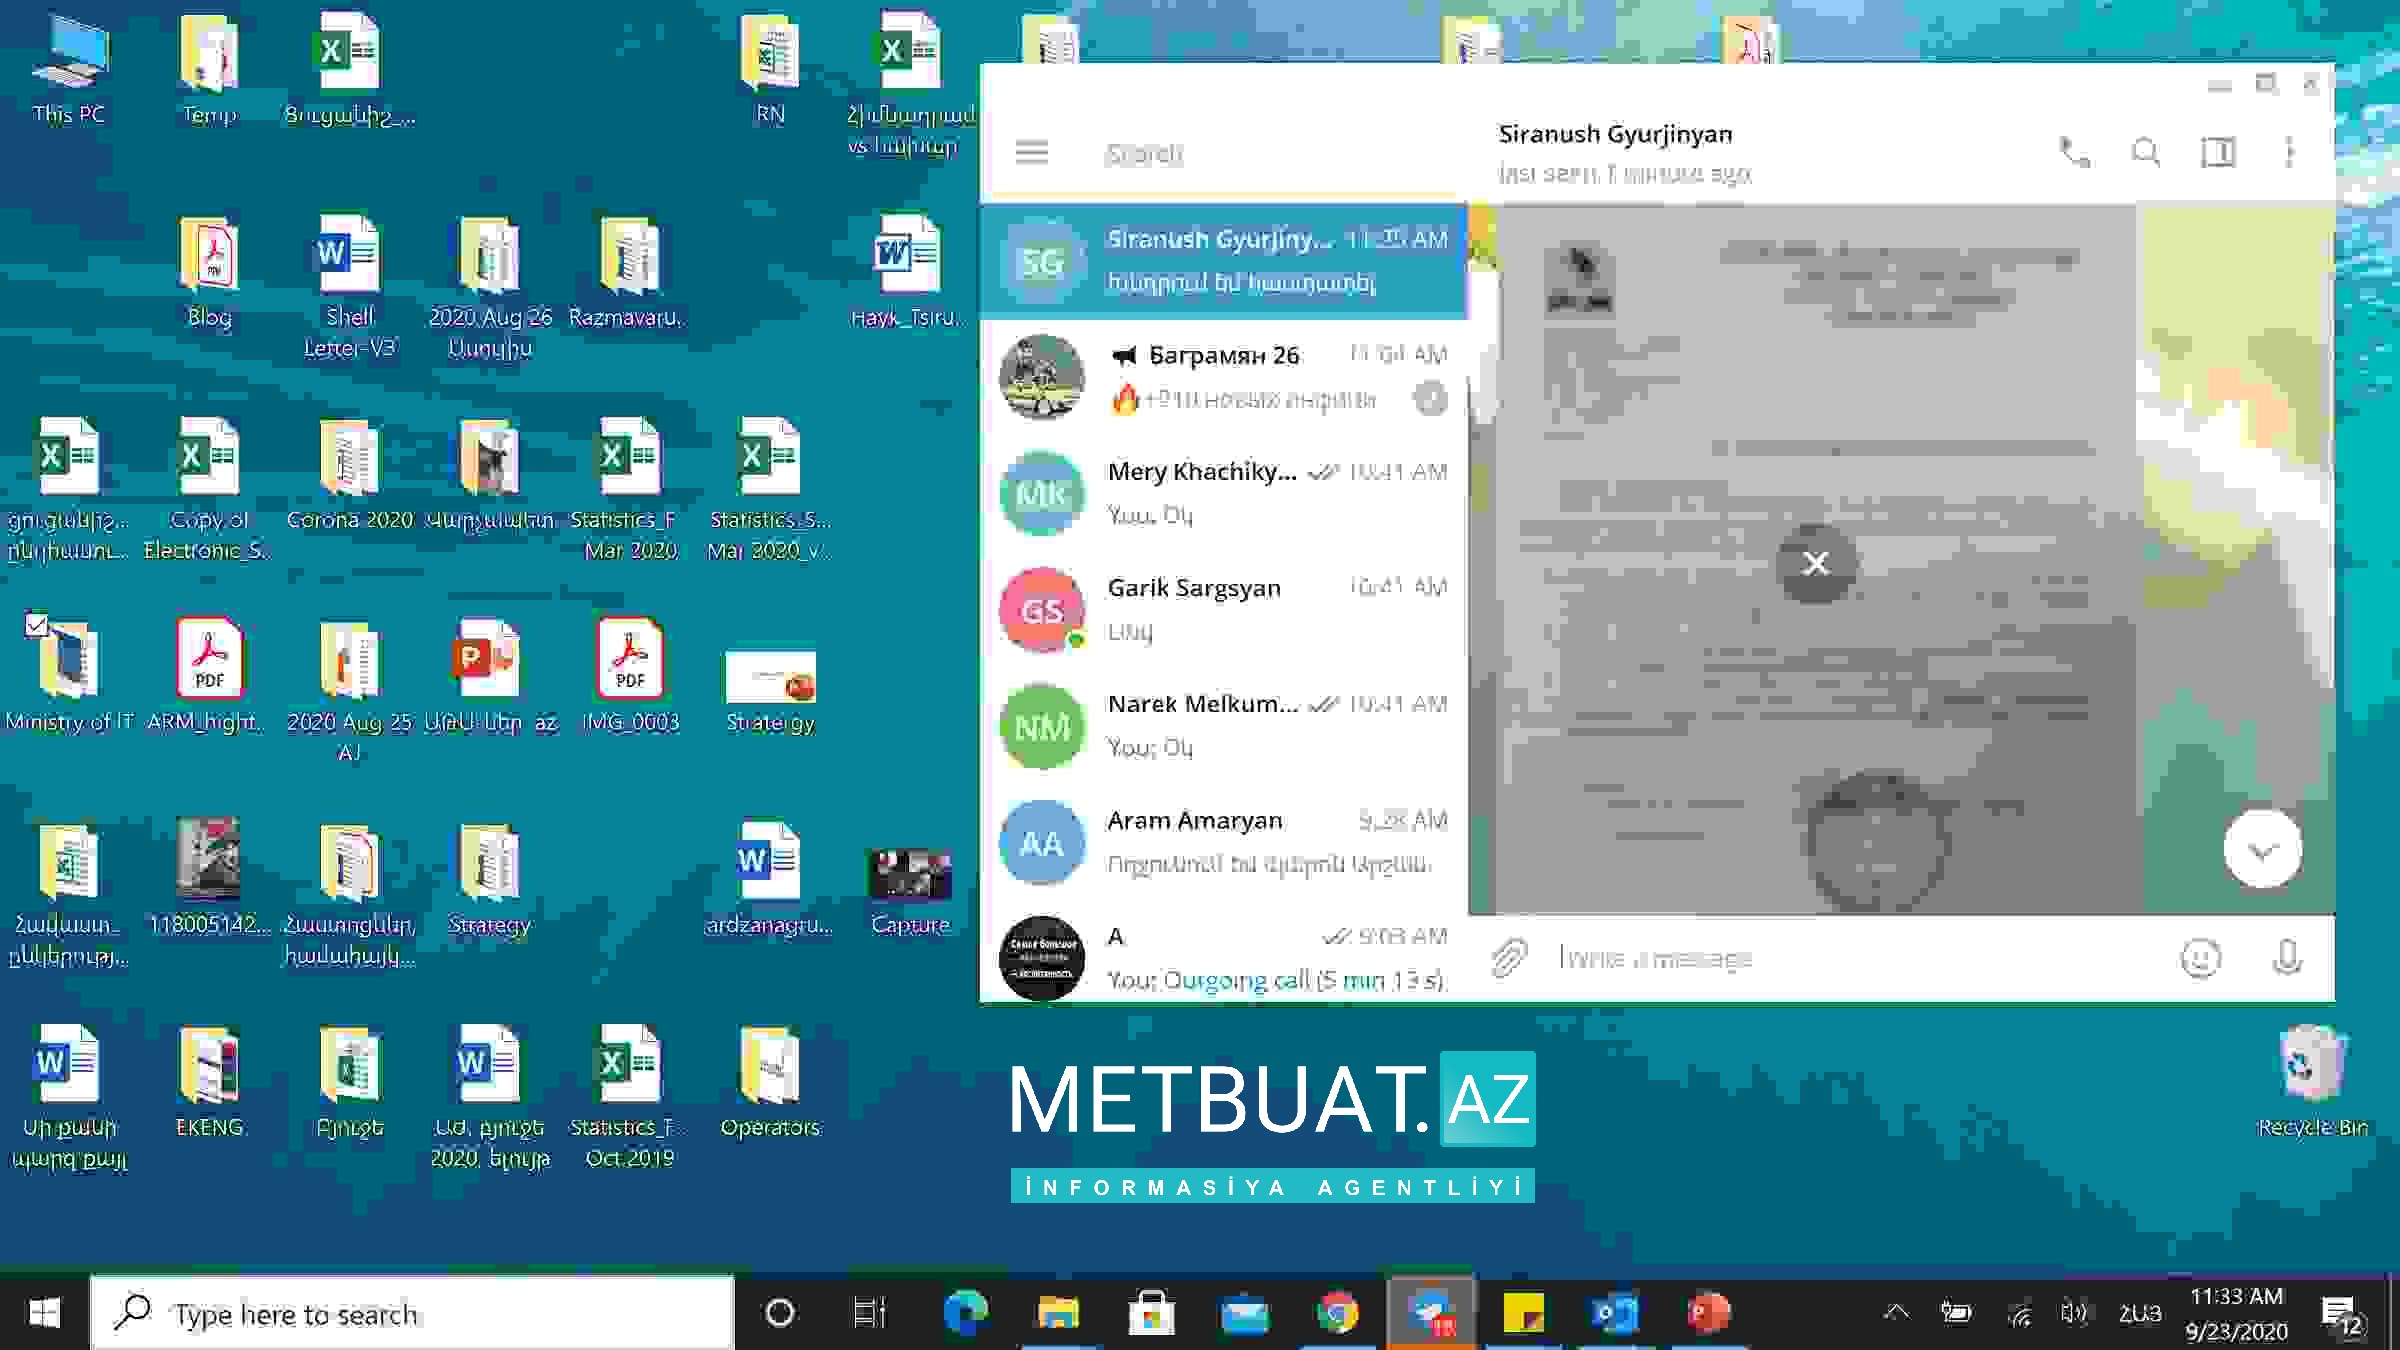Open File Explorer from taskbar
The image size is (2400, 1350).
point(1058,1313)
